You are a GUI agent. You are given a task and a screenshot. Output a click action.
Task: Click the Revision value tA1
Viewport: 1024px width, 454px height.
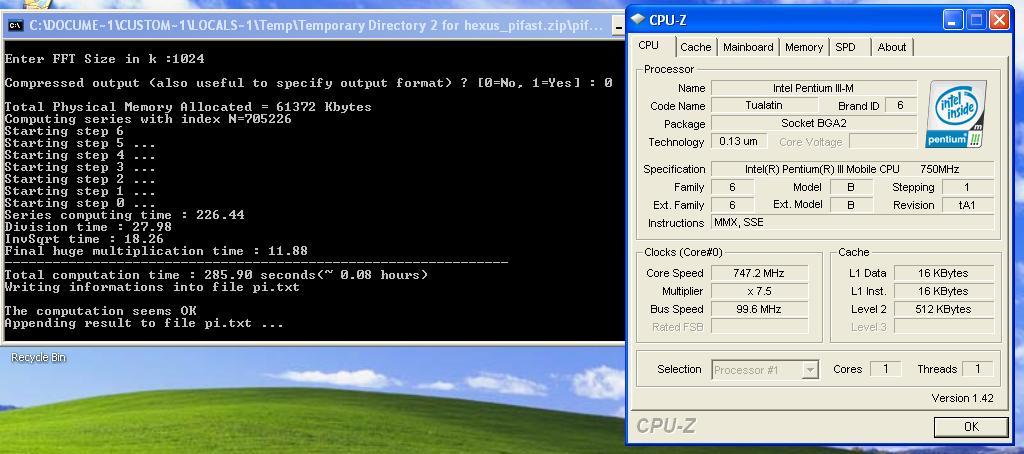967,205
